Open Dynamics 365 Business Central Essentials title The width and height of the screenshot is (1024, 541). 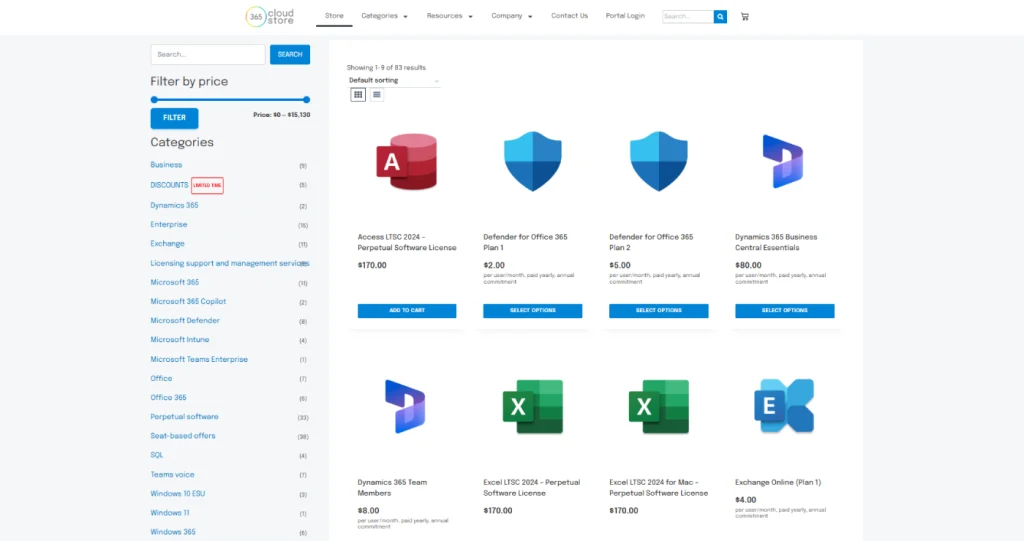(776, 242)
